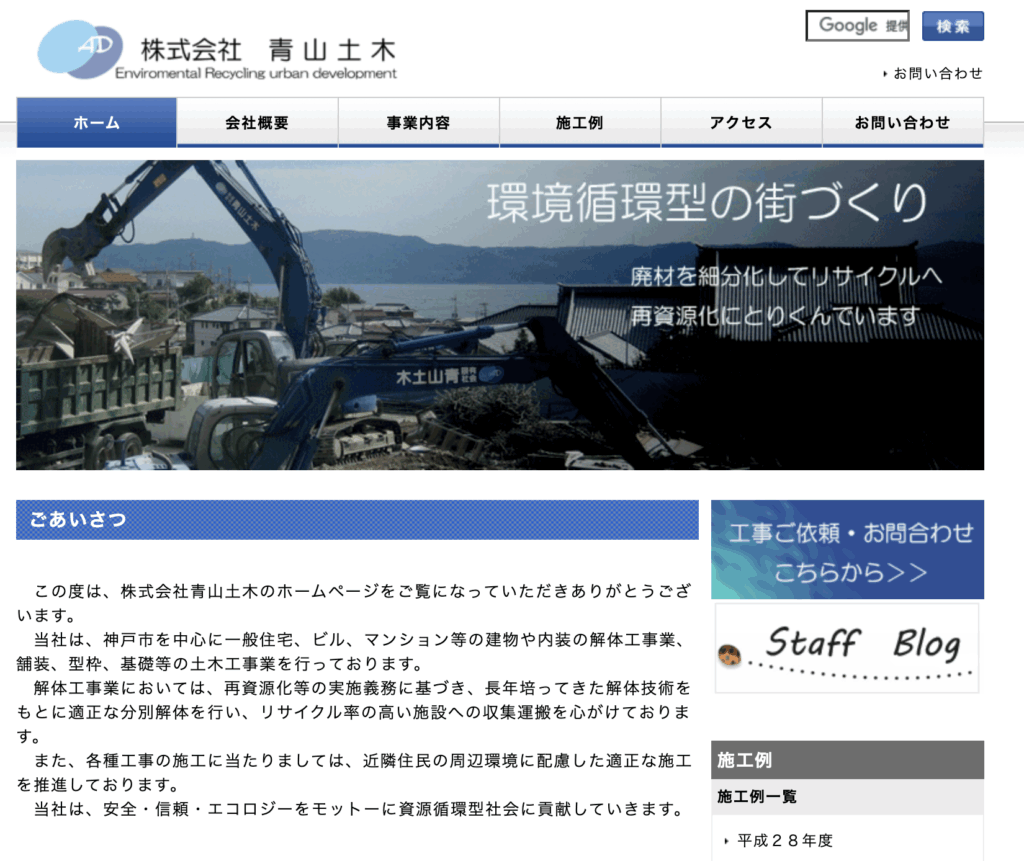Click the 工事ご依頼・お問合わせ banner

tap(848, 549)
